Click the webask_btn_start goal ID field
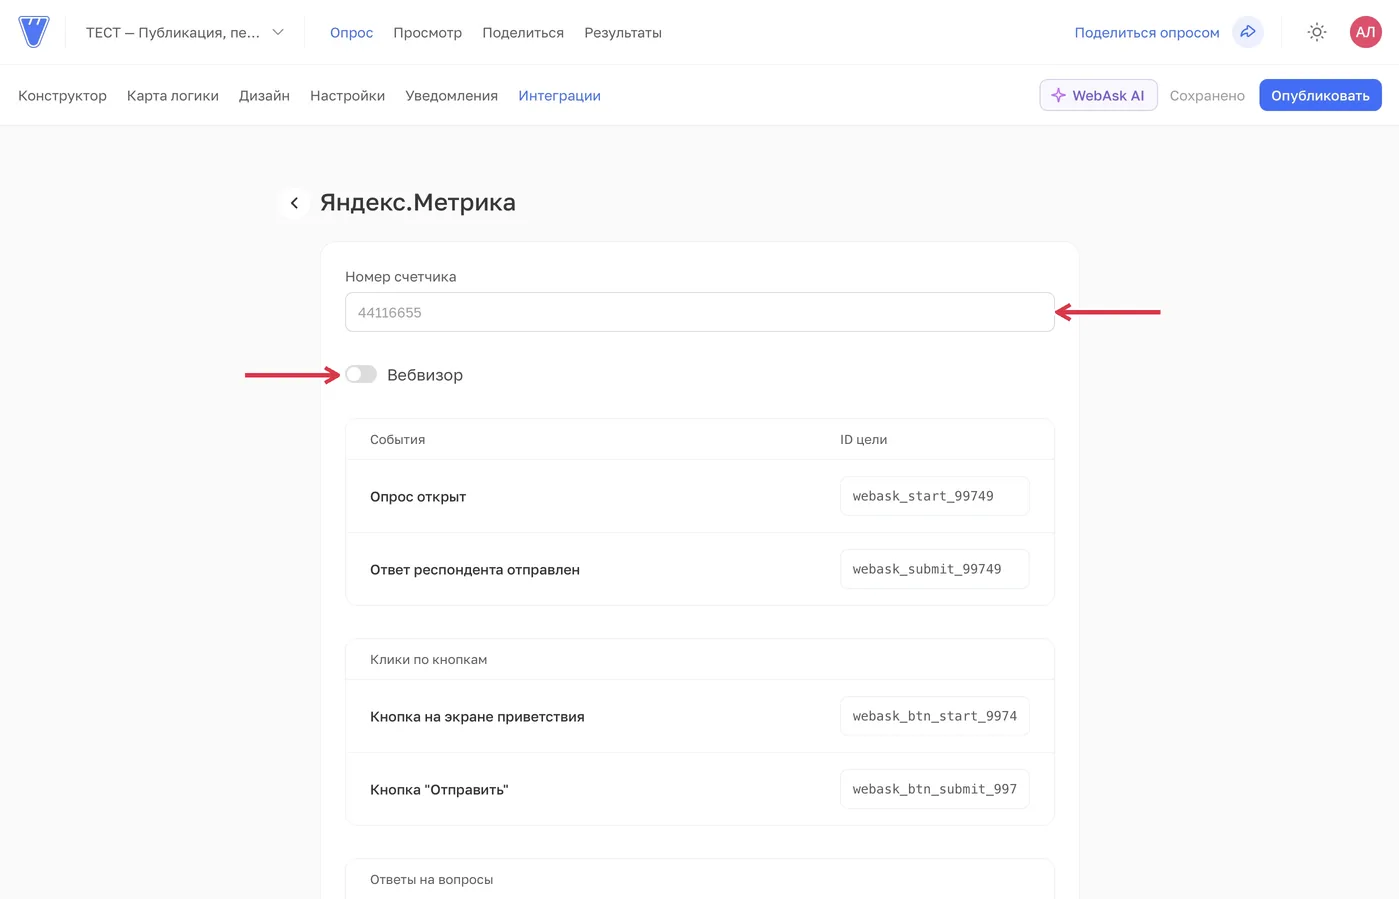 [x=934, y=716]
